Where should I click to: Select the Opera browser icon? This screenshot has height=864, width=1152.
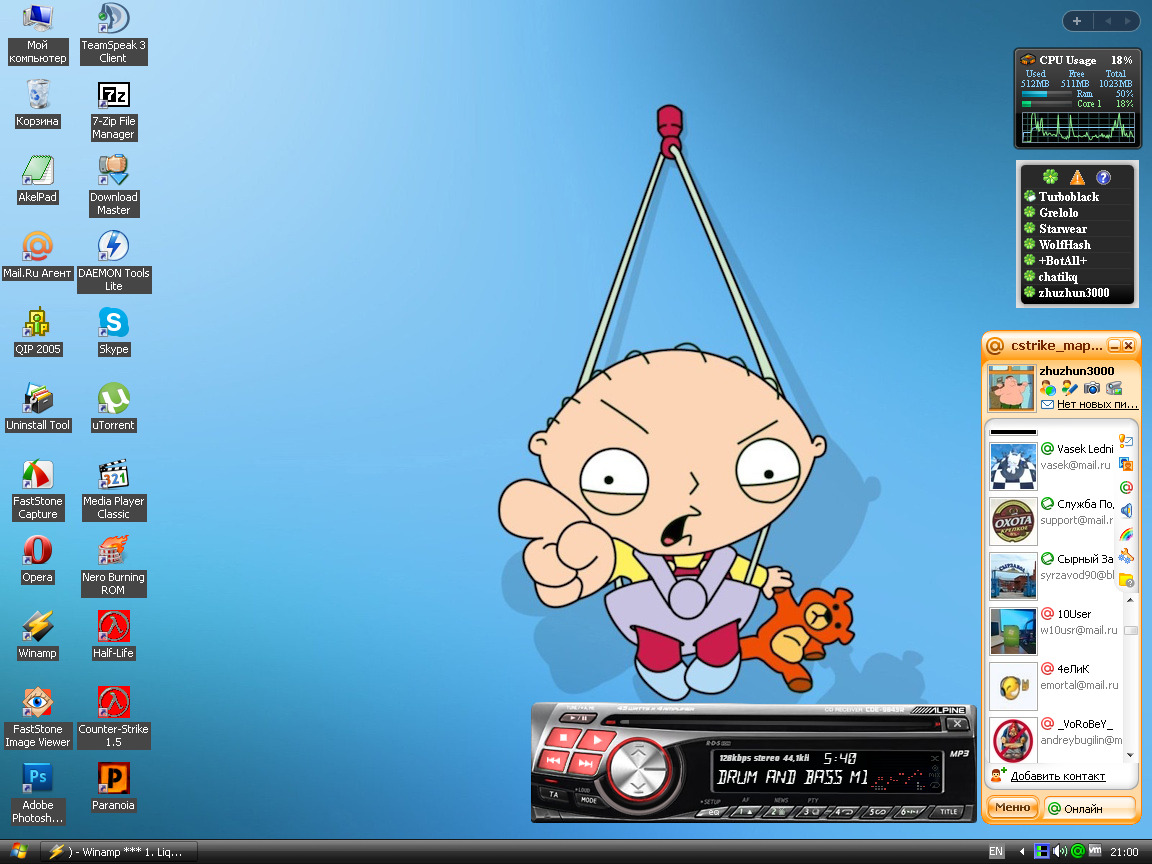(37, 560)
